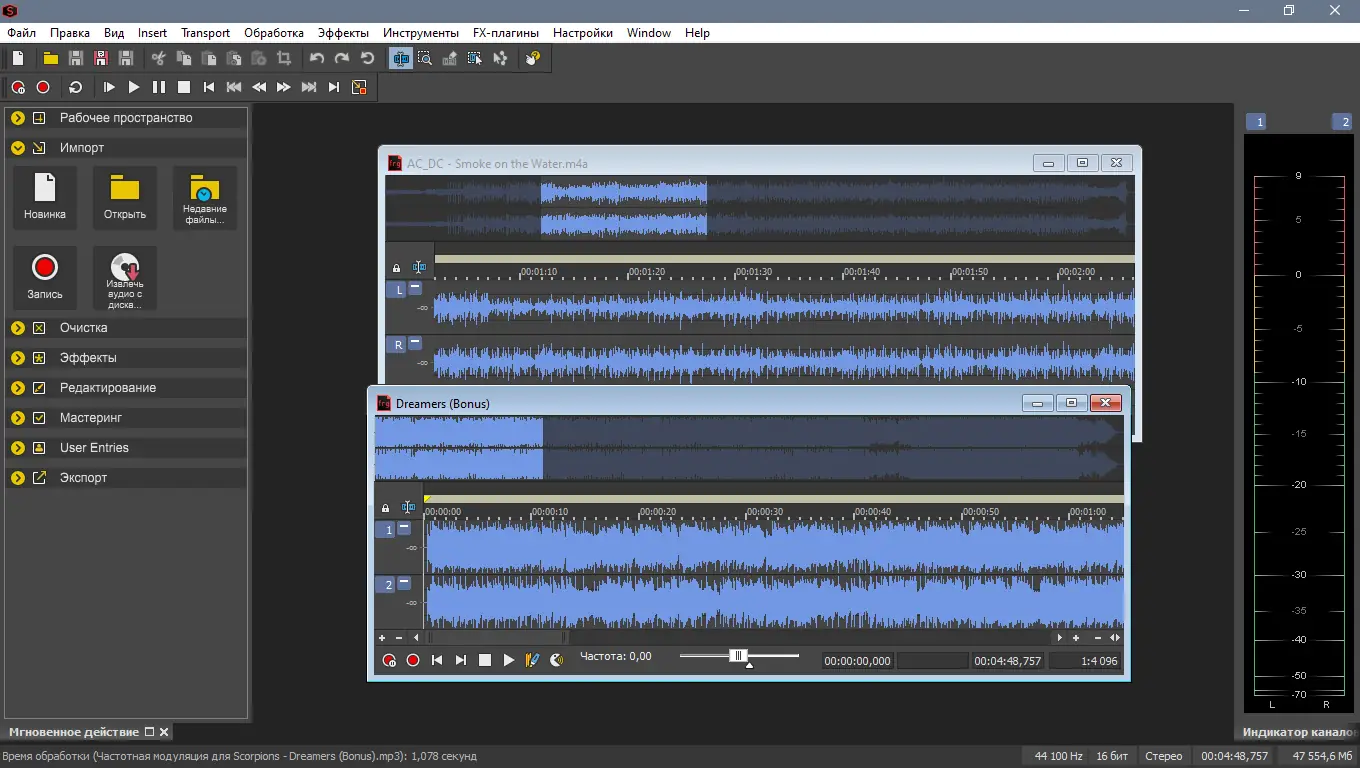Click the Trim/Crop toolbar icon
The height and width of the screenshot is (768, 1360).
(285, 58)
